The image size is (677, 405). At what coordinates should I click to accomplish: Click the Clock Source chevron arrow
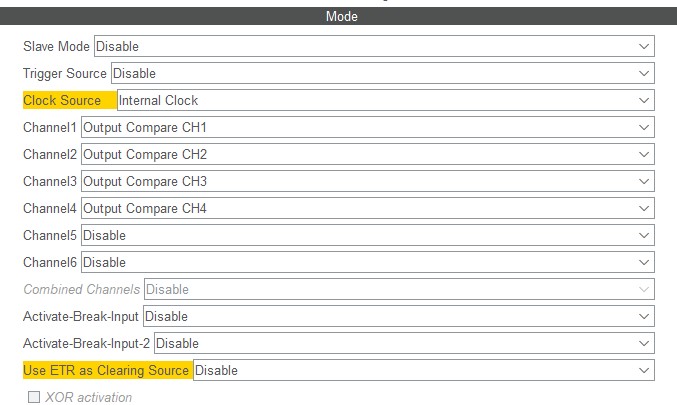(x=644, y=100)
